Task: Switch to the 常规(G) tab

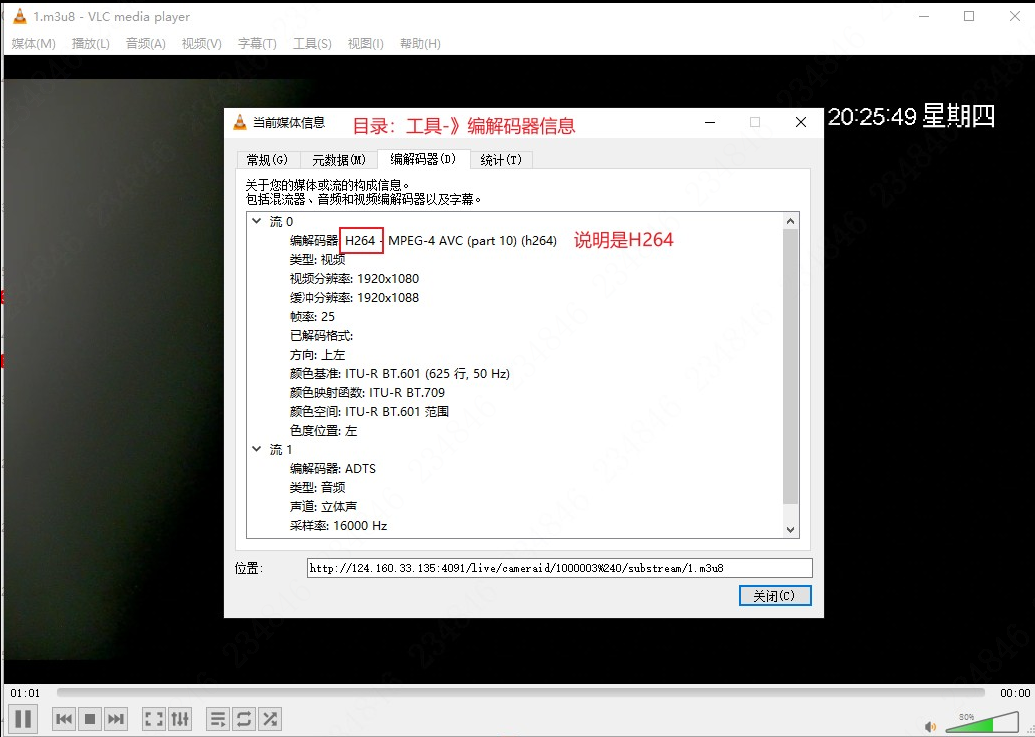Action: tap(267, 160)
